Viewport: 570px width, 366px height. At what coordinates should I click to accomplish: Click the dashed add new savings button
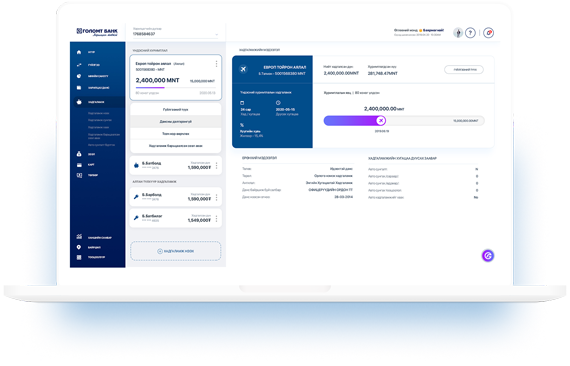[176, 251]
